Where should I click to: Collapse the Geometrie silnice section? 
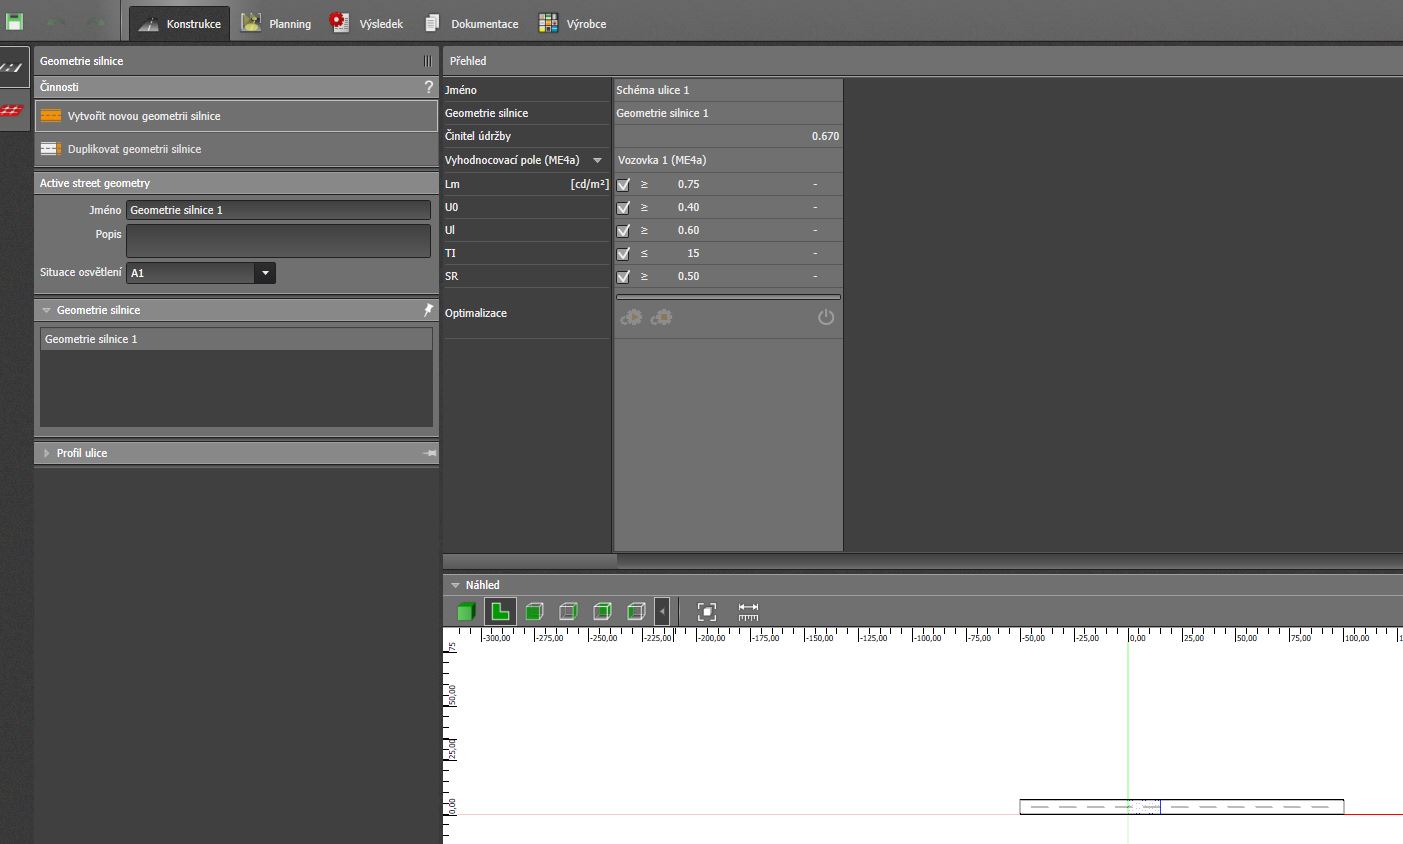click(x=47, y=311)
